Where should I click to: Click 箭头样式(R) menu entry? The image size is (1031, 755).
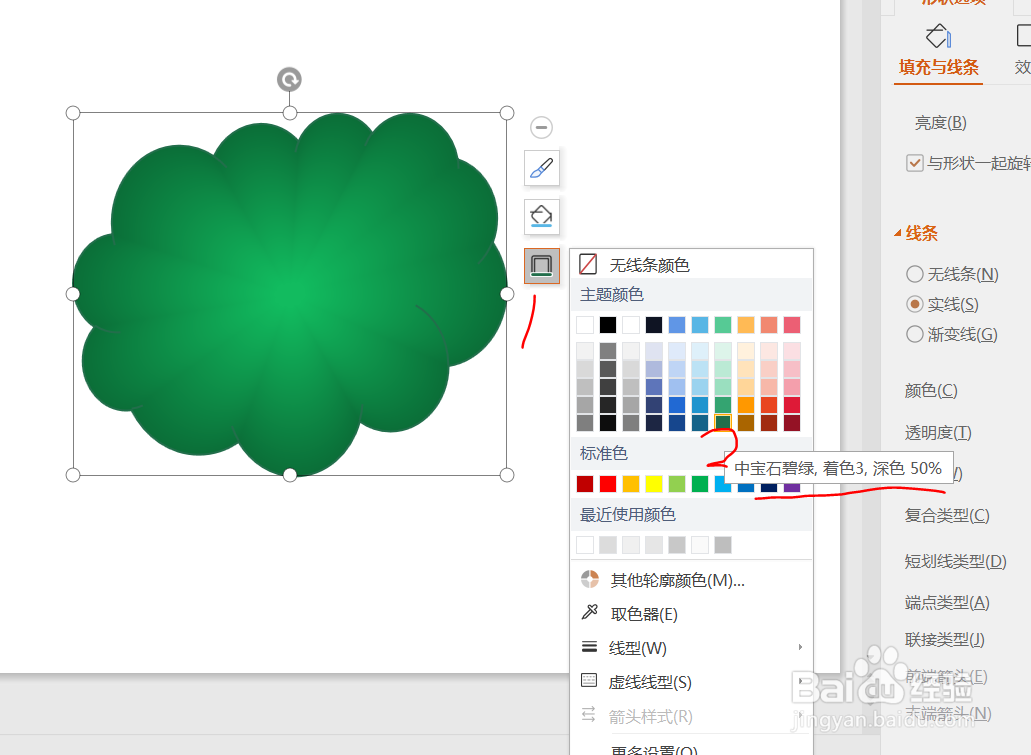(692, 716)
